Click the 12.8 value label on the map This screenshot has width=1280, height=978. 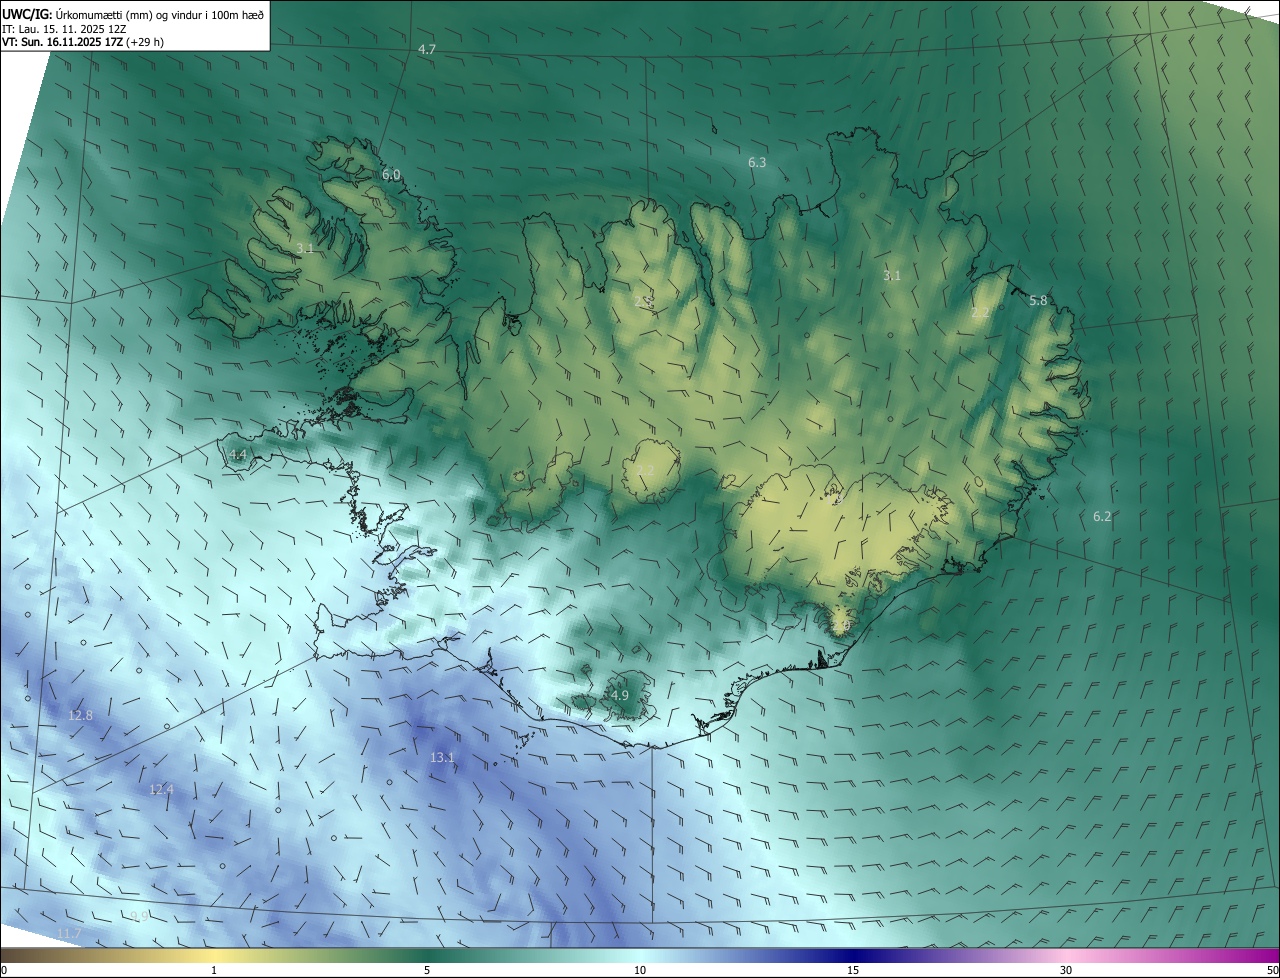coord(80,715)
